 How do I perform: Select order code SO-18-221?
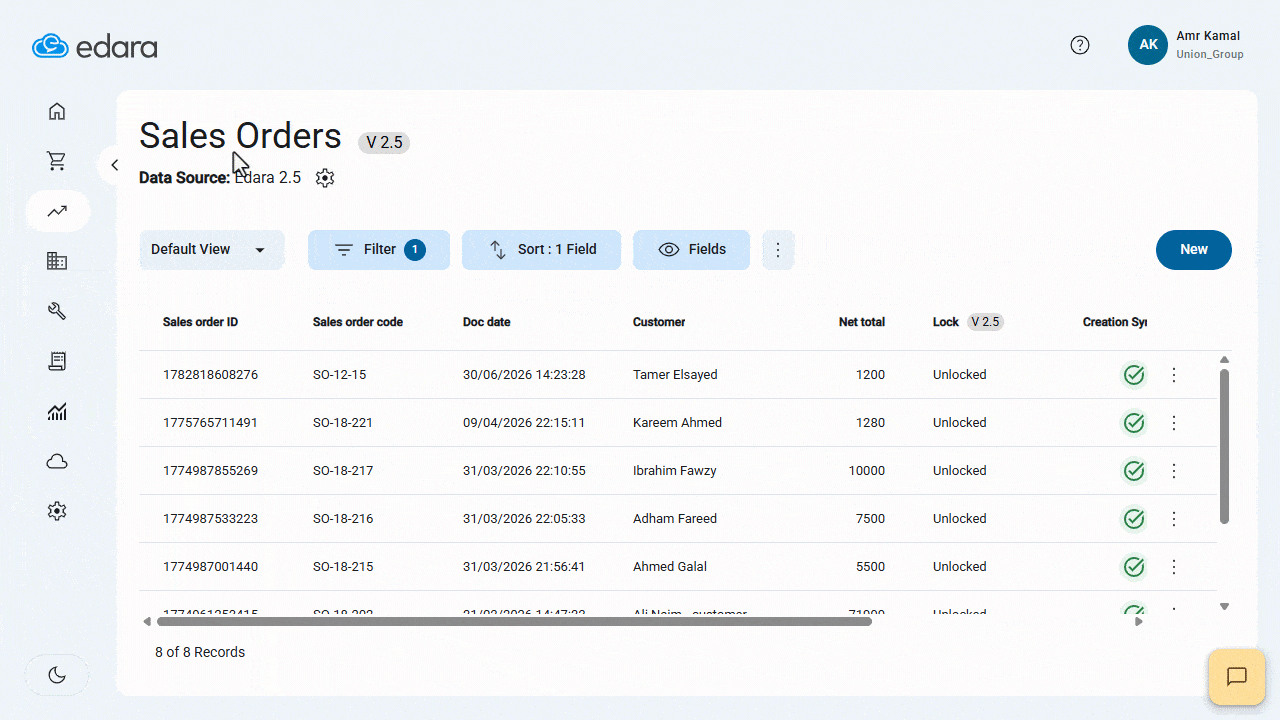[343, 423]
